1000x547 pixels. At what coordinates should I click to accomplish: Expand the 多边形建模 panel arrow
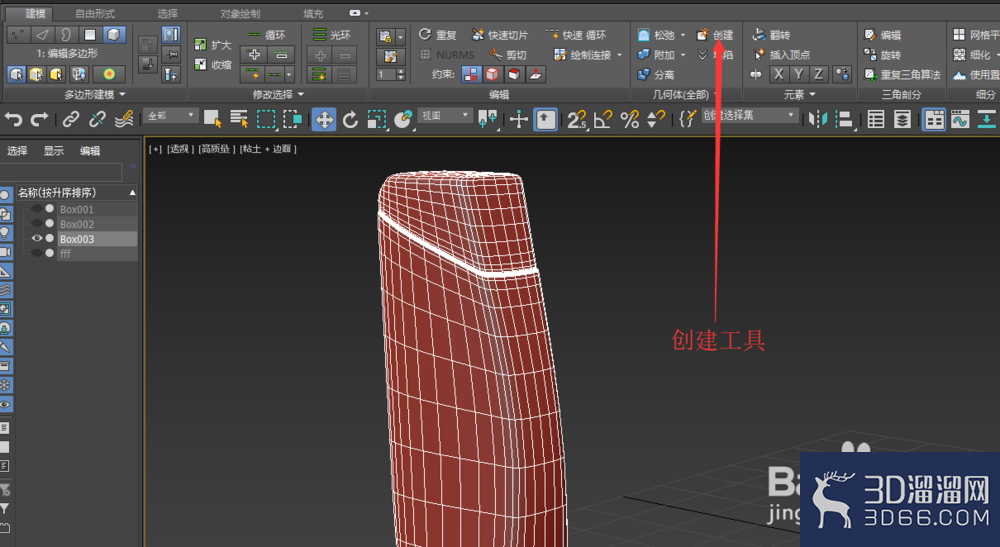pyautogui.click(x=122, y=94)
